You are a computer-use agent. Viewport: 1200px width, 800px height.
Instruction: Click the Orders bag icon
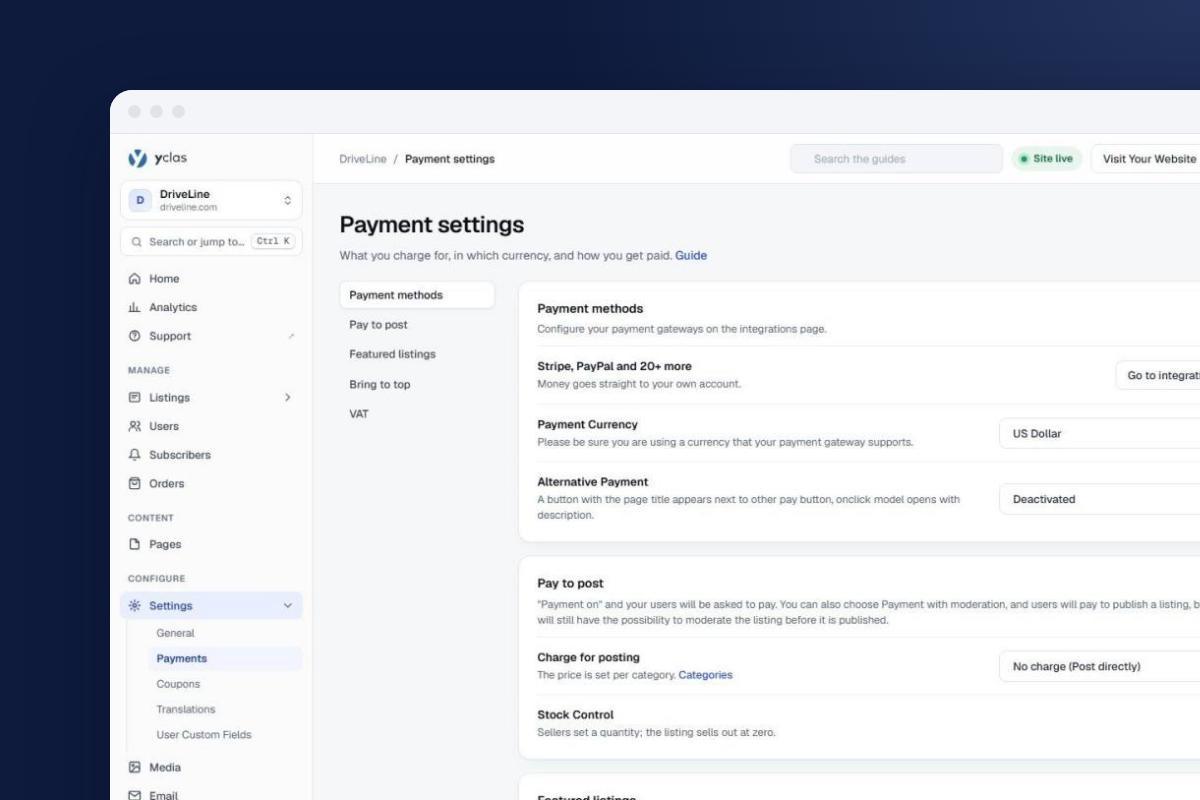[x=135, y=484]
